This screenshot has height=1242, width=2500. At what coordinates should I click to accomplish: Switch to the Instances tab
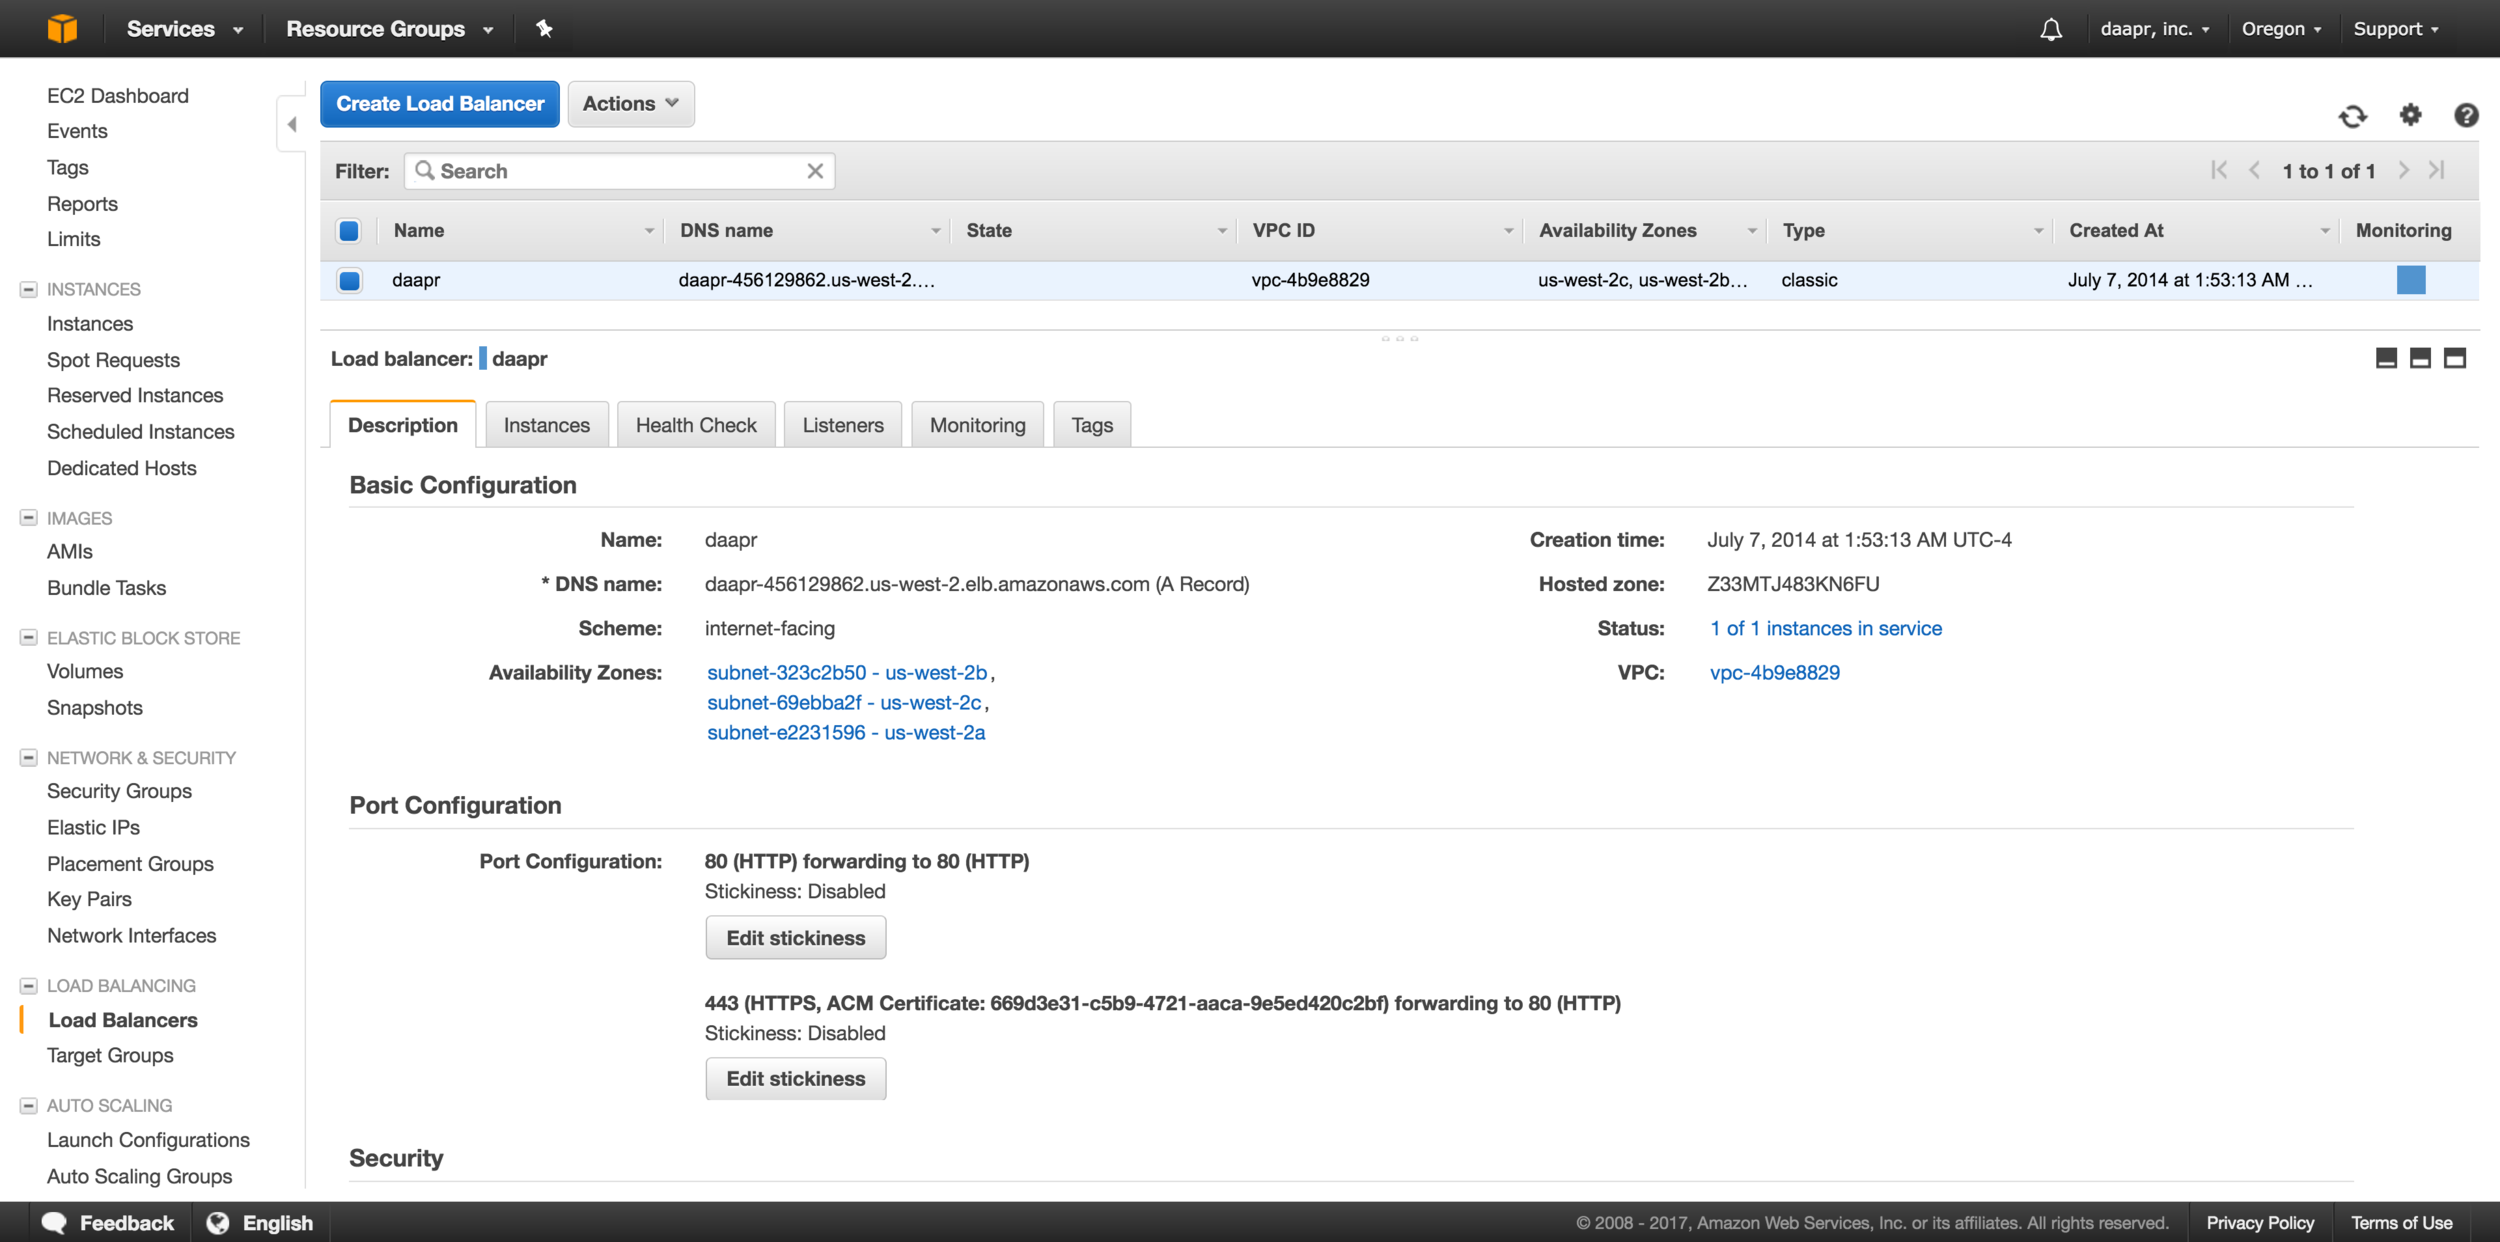[x=547, y=425]
